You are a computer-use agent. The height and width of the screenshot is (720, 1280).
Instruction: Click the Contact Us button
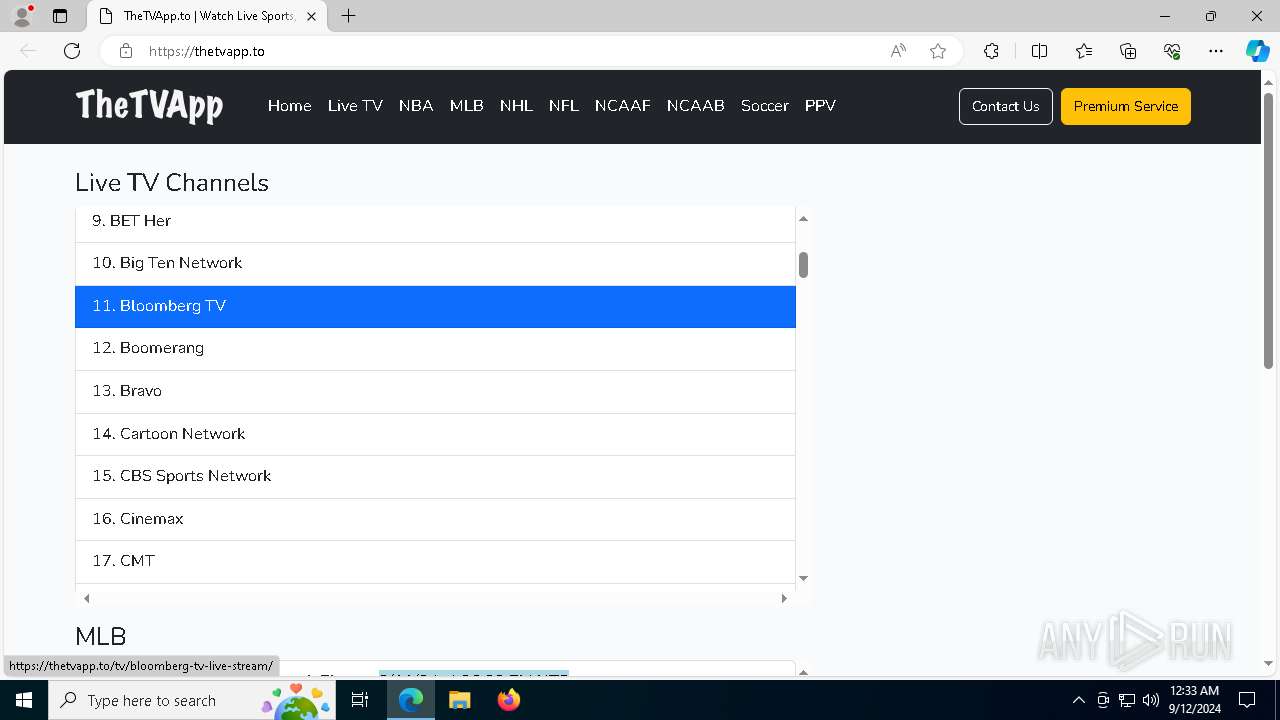[x=1006, y=106]
